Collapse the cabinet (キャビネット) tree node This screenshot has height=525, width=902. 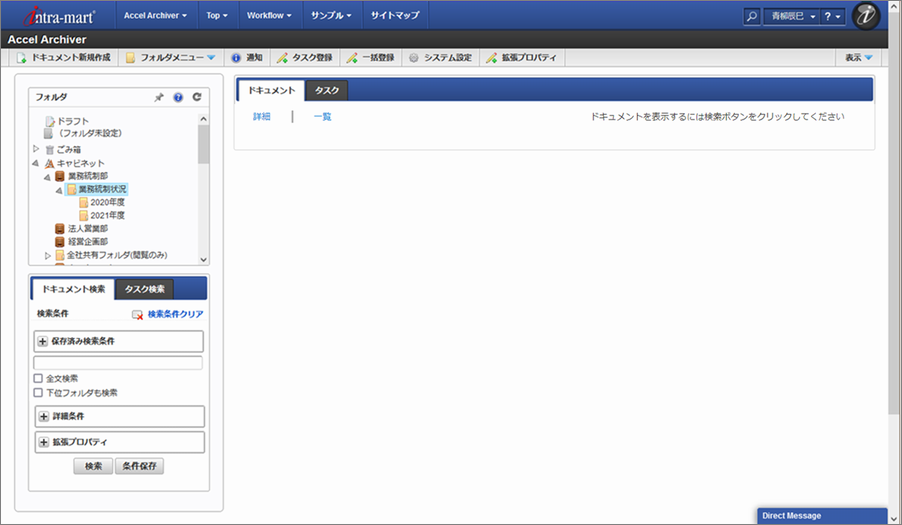tap(36, 163)
